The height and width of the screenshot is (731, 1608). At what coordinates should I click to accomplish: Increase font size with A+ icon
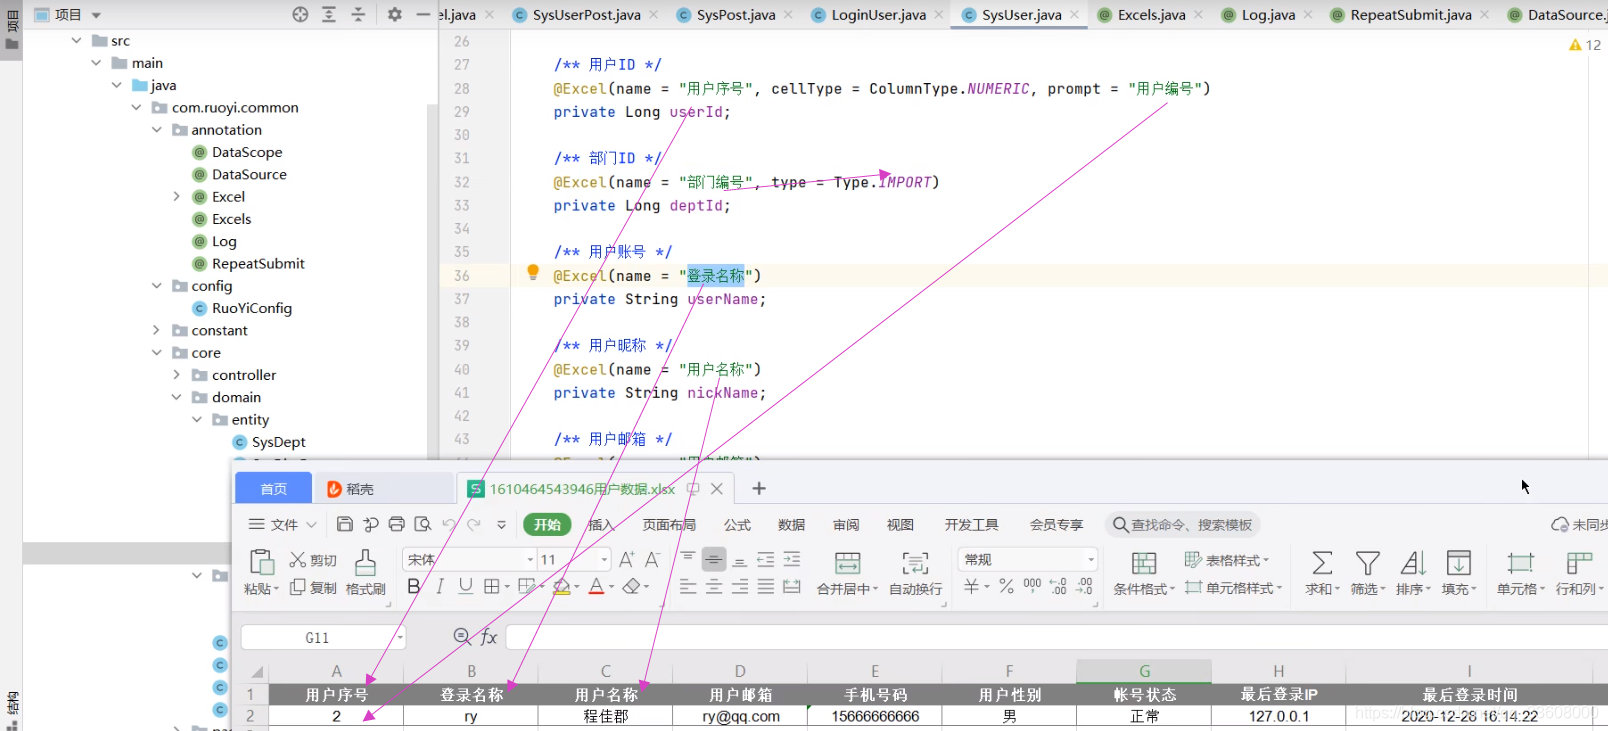[x=627, y=560]
